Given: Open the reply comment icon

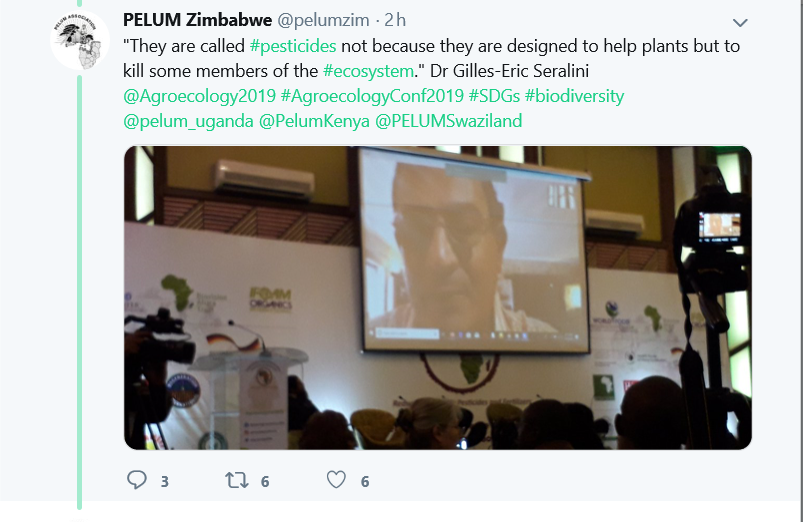Looking at the screenshot, I should pos(137,480).
